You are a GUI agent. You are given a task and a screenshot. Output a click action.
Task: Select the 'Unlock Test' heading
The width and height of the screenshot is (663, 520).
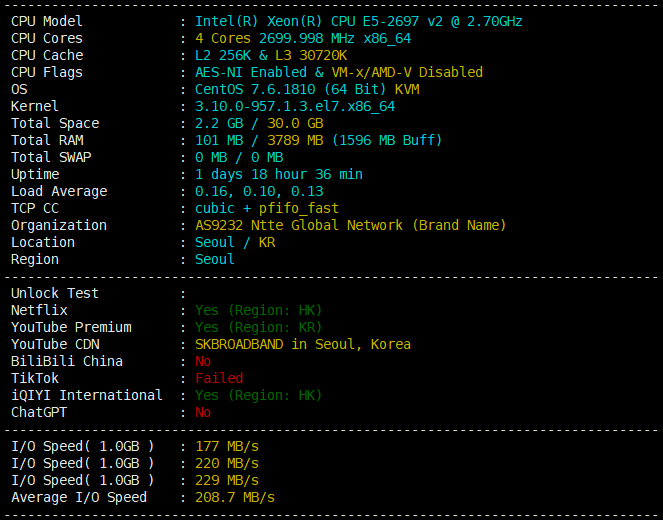coord(55,293)
